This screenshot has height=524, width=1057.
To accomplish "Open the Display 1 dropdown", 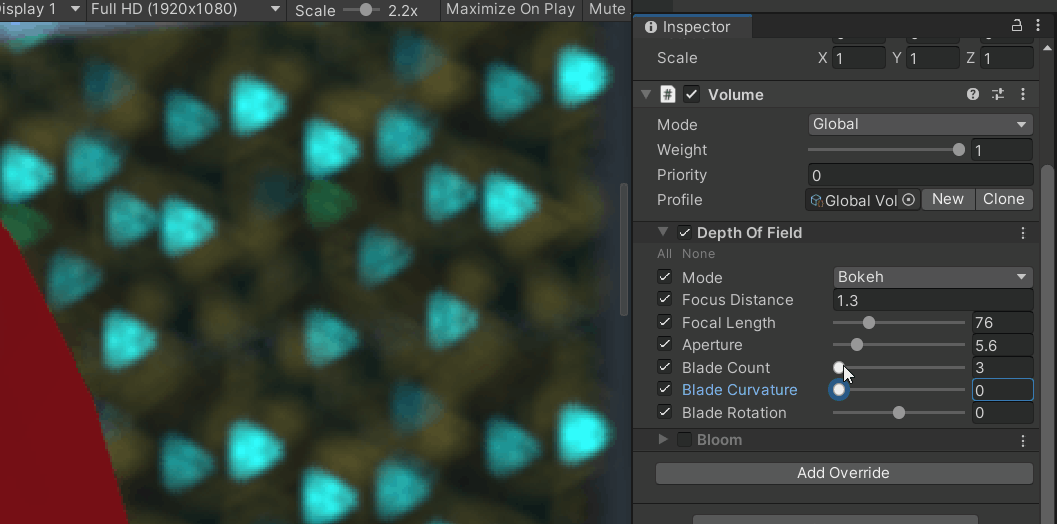I will (42, 9).
